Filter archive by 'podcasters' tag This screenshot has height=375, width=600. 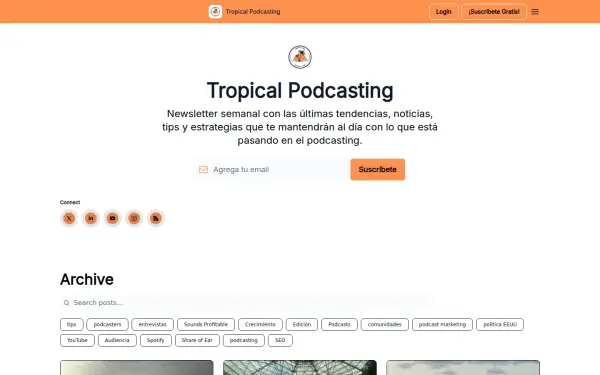pos(107,324)
